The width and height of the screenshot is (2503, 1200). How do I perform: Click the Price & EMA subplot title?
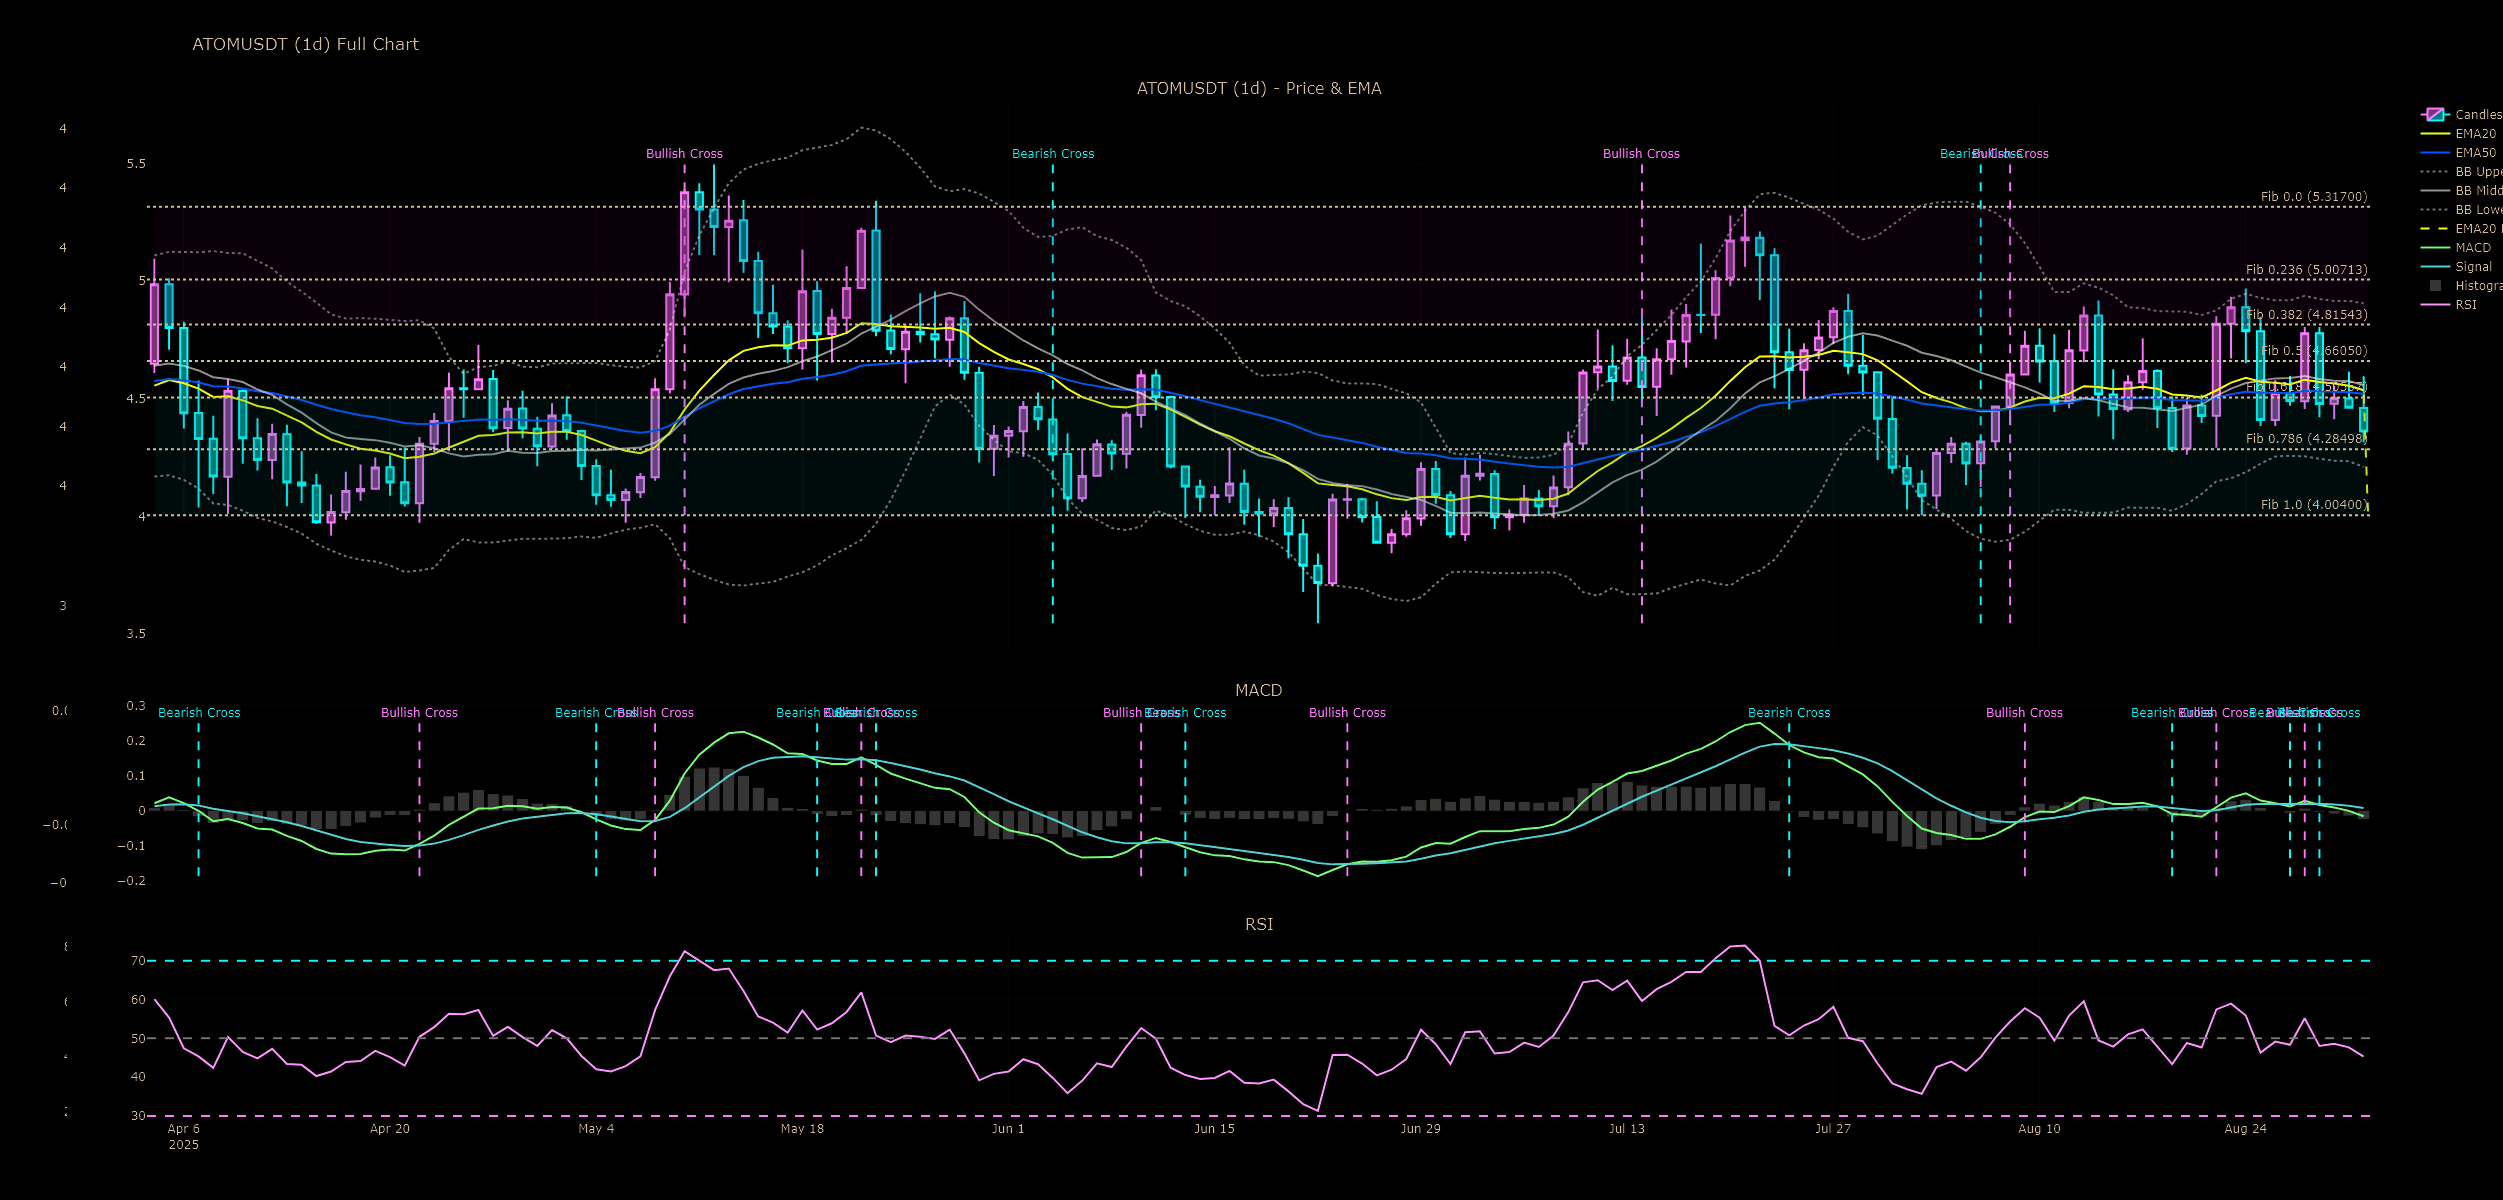[x=1258, y=88]
